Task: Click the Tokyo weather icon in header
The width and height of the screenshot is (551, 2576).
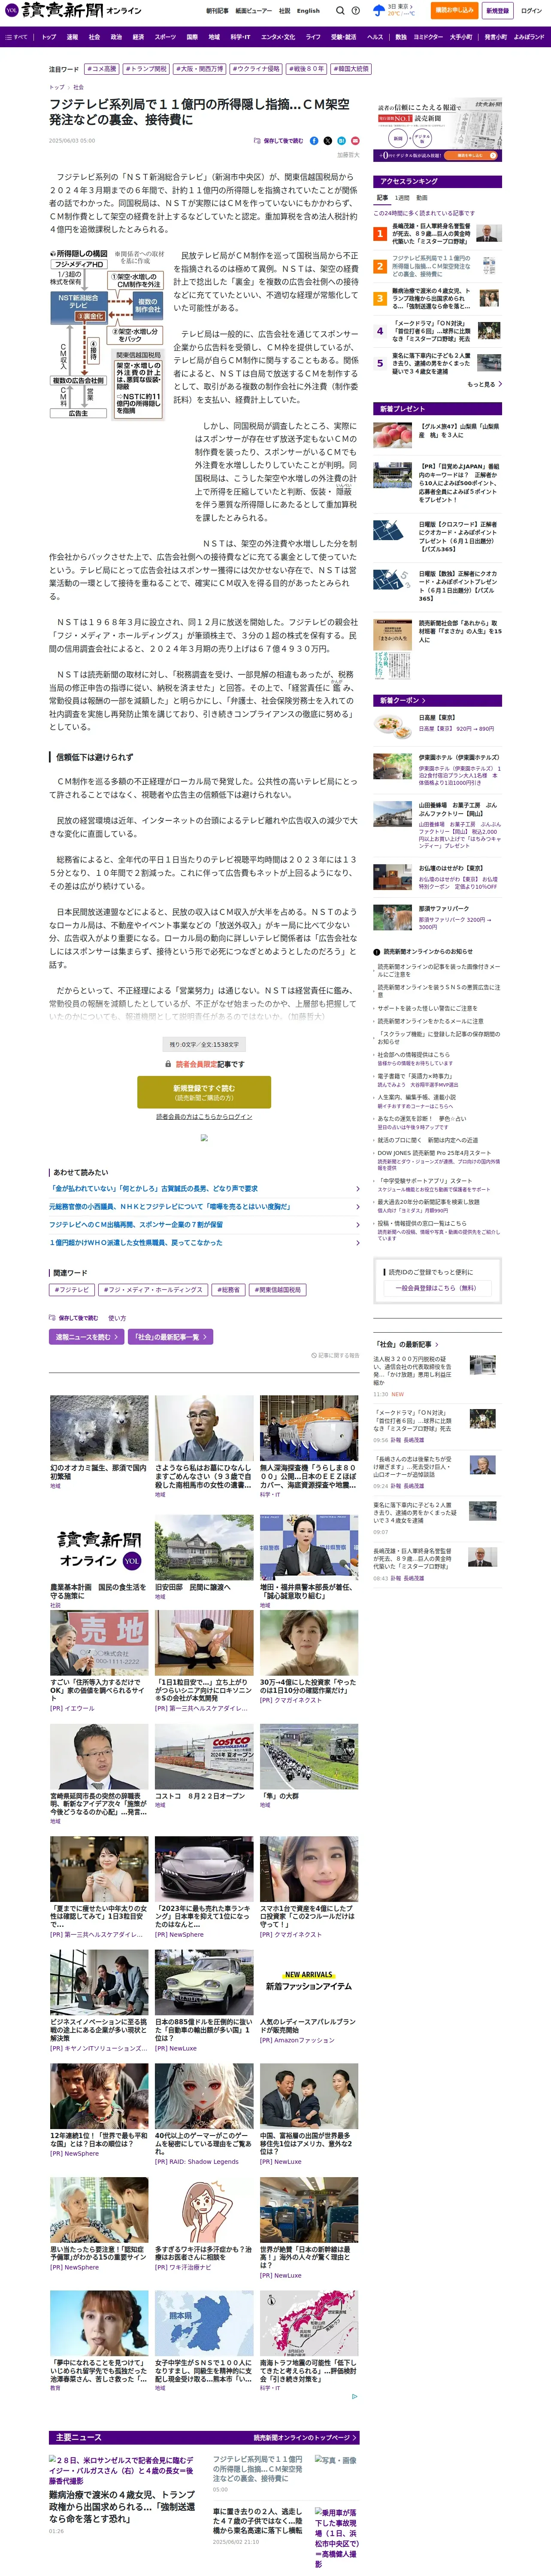Action: 378,10
